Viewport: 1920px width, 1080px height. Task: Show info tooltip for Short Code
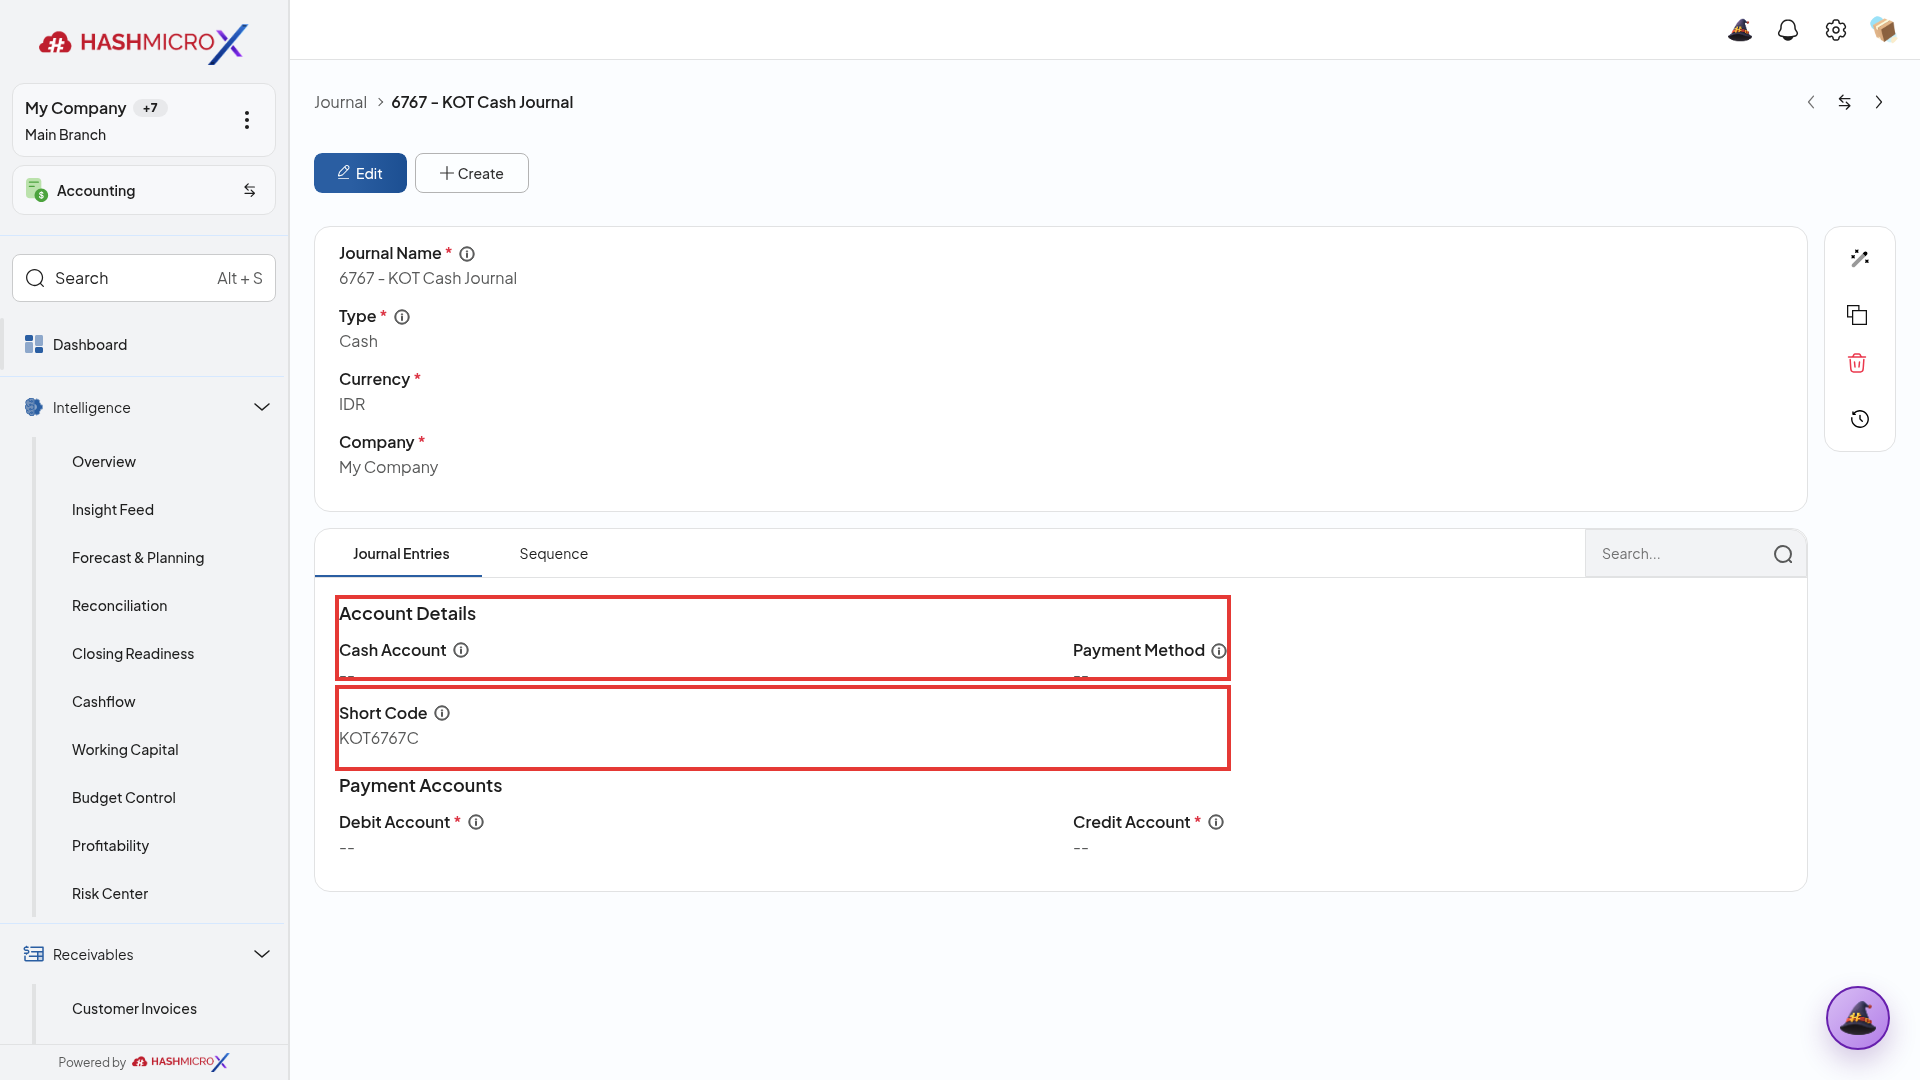tap(442, 713)
